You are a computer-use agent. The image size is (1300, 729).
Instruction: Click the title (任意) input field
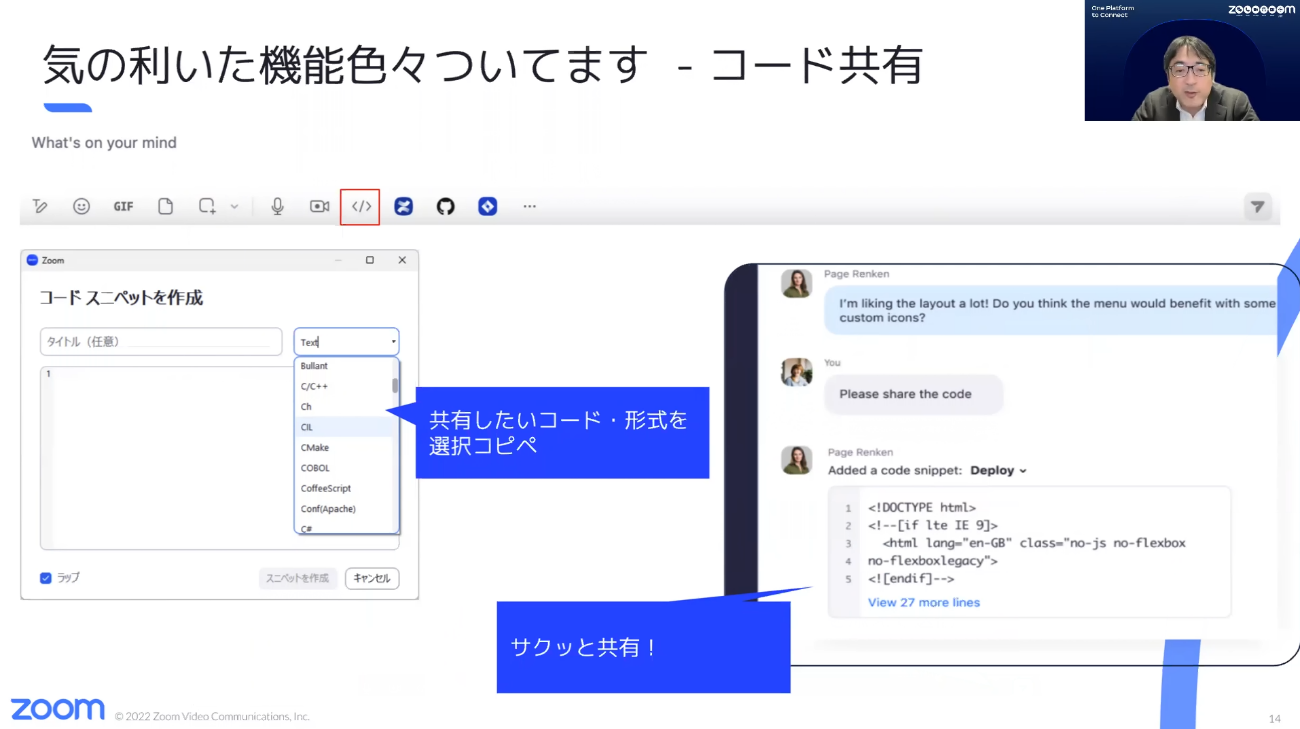click(x=161, y=341)
